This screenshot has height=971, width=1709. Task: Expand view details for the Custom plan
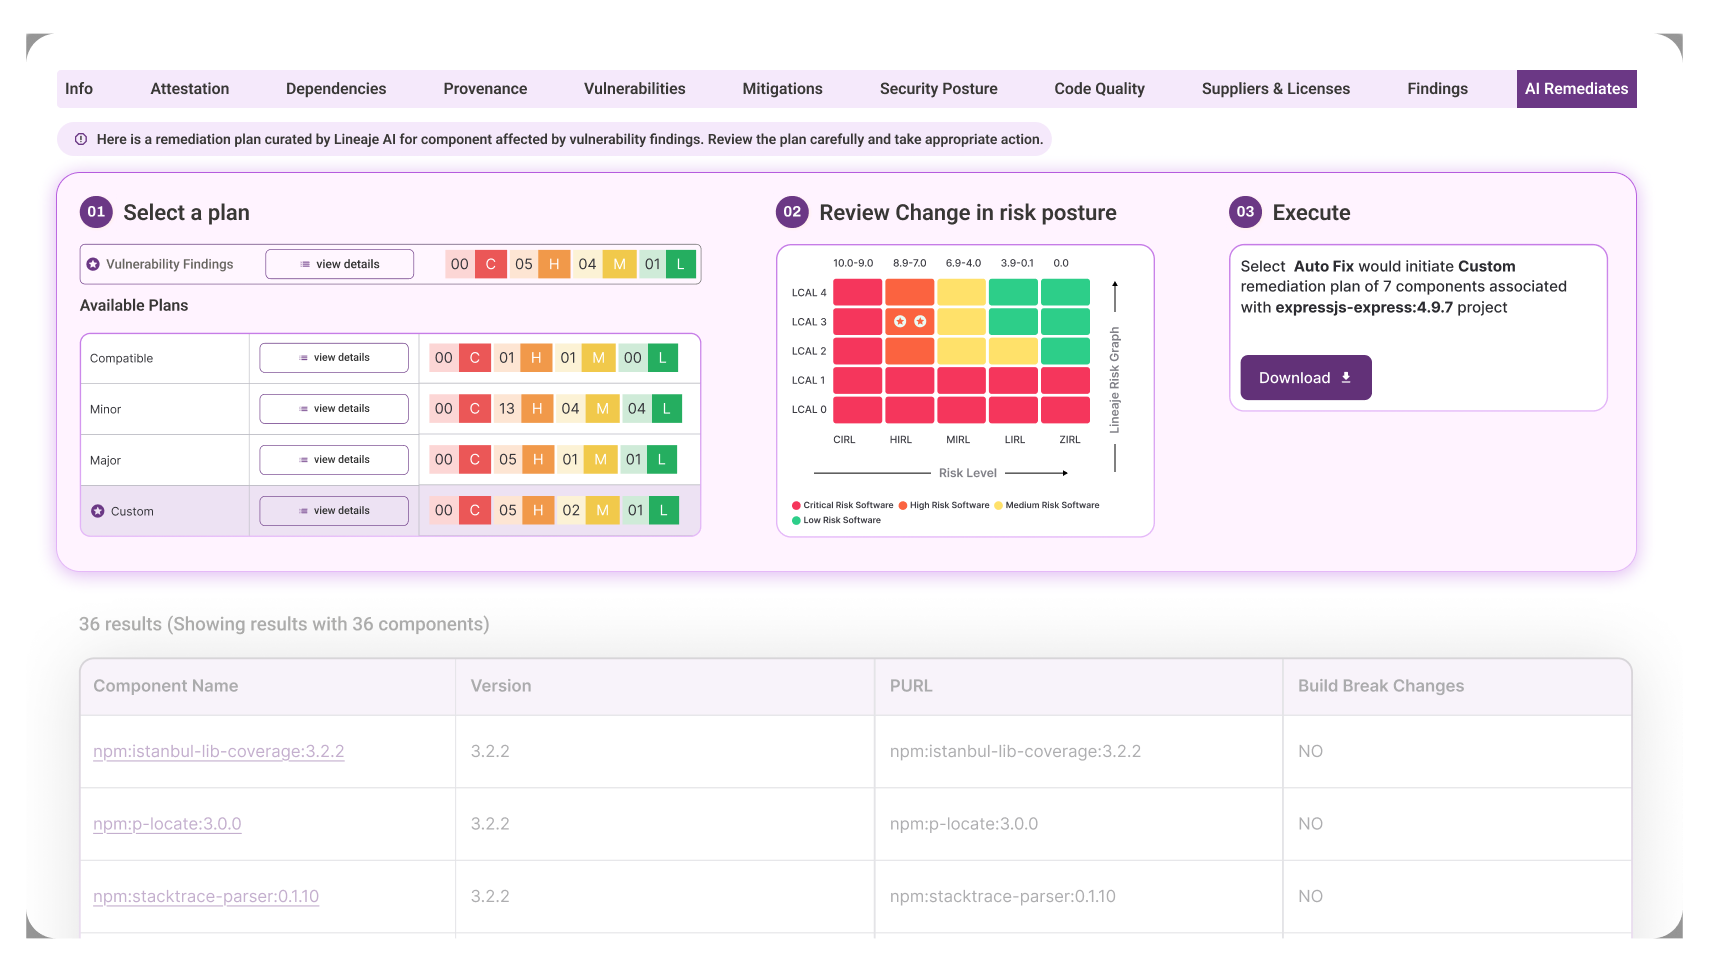point(334,511)
